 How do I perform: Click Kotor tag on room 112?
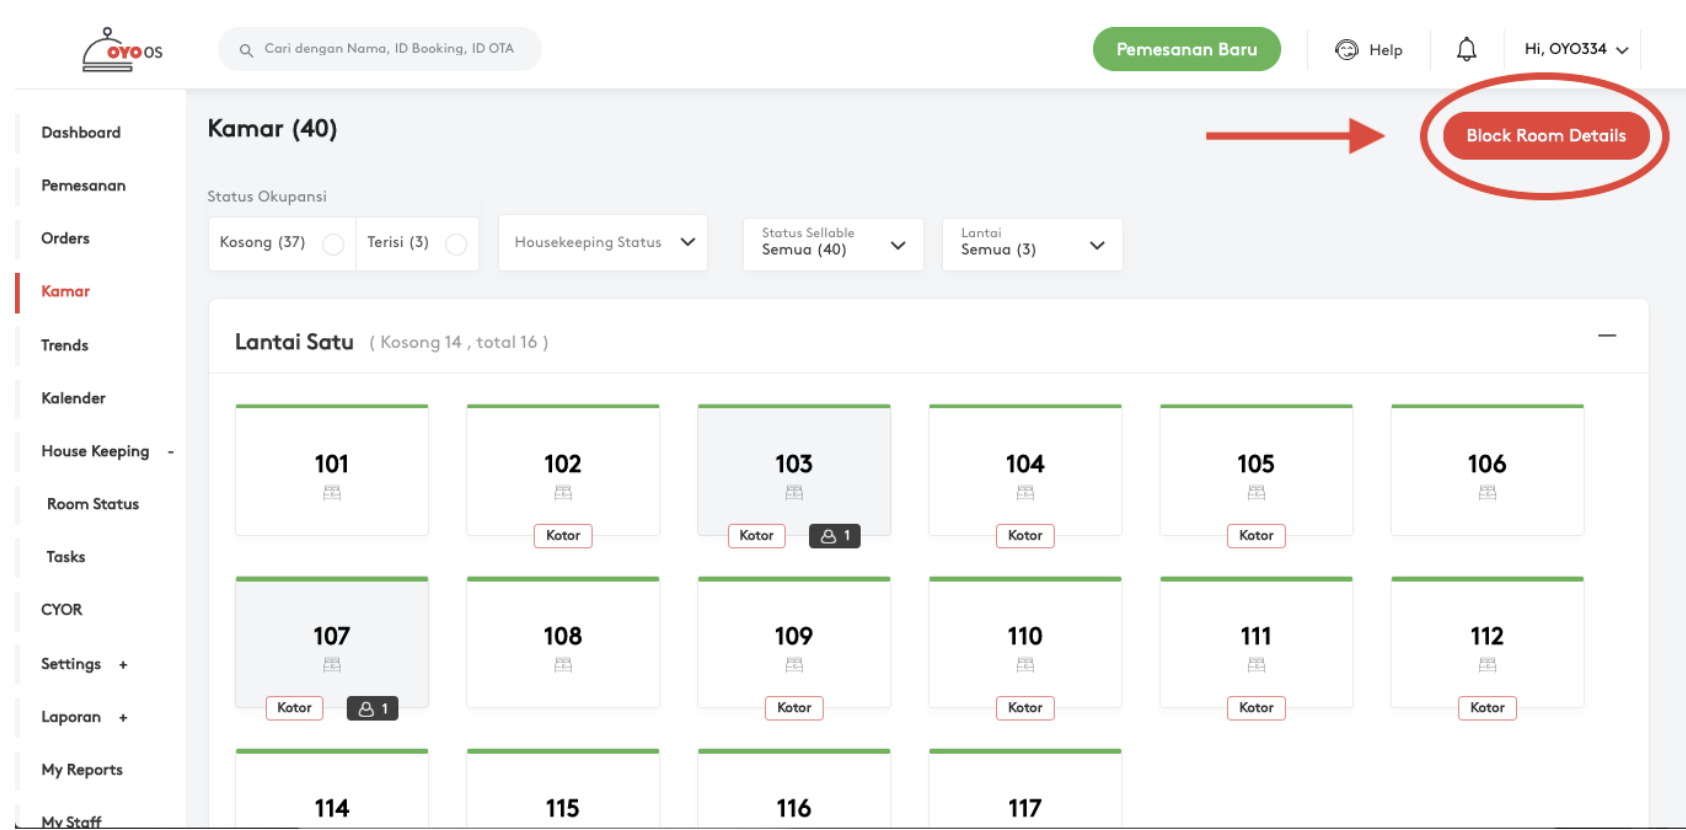(x=1487, y=708)
